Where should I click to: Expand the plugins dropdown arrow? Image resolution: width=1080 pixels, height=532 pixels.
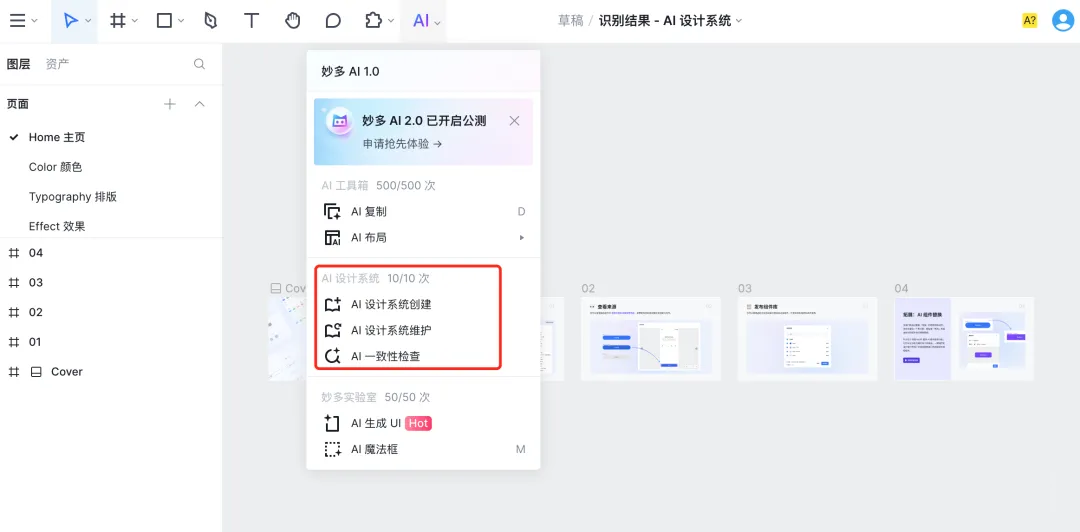(x=391, y=21)
